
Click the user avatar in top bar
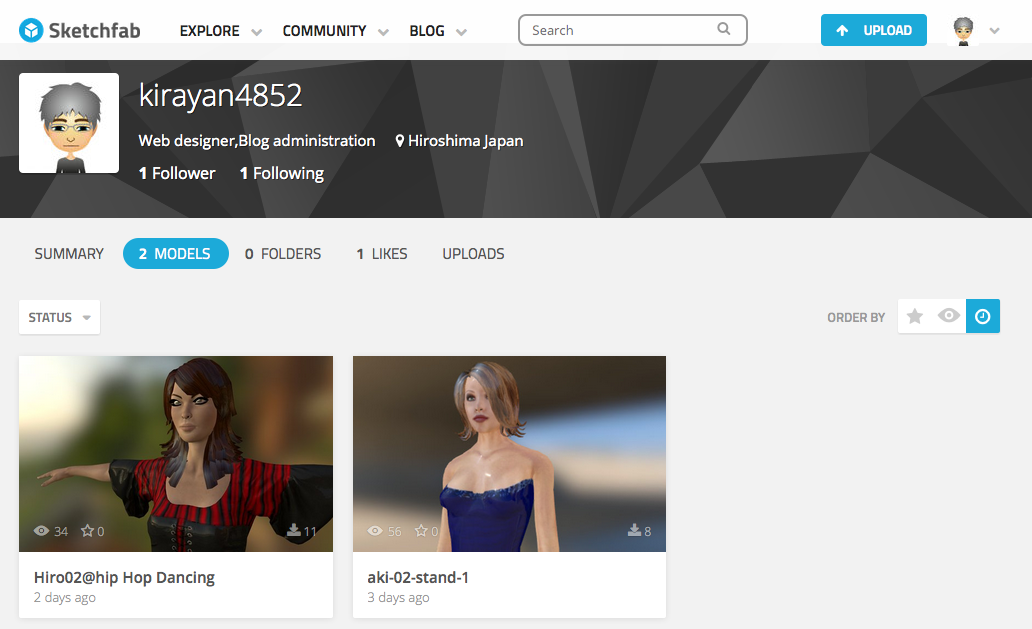963,30
